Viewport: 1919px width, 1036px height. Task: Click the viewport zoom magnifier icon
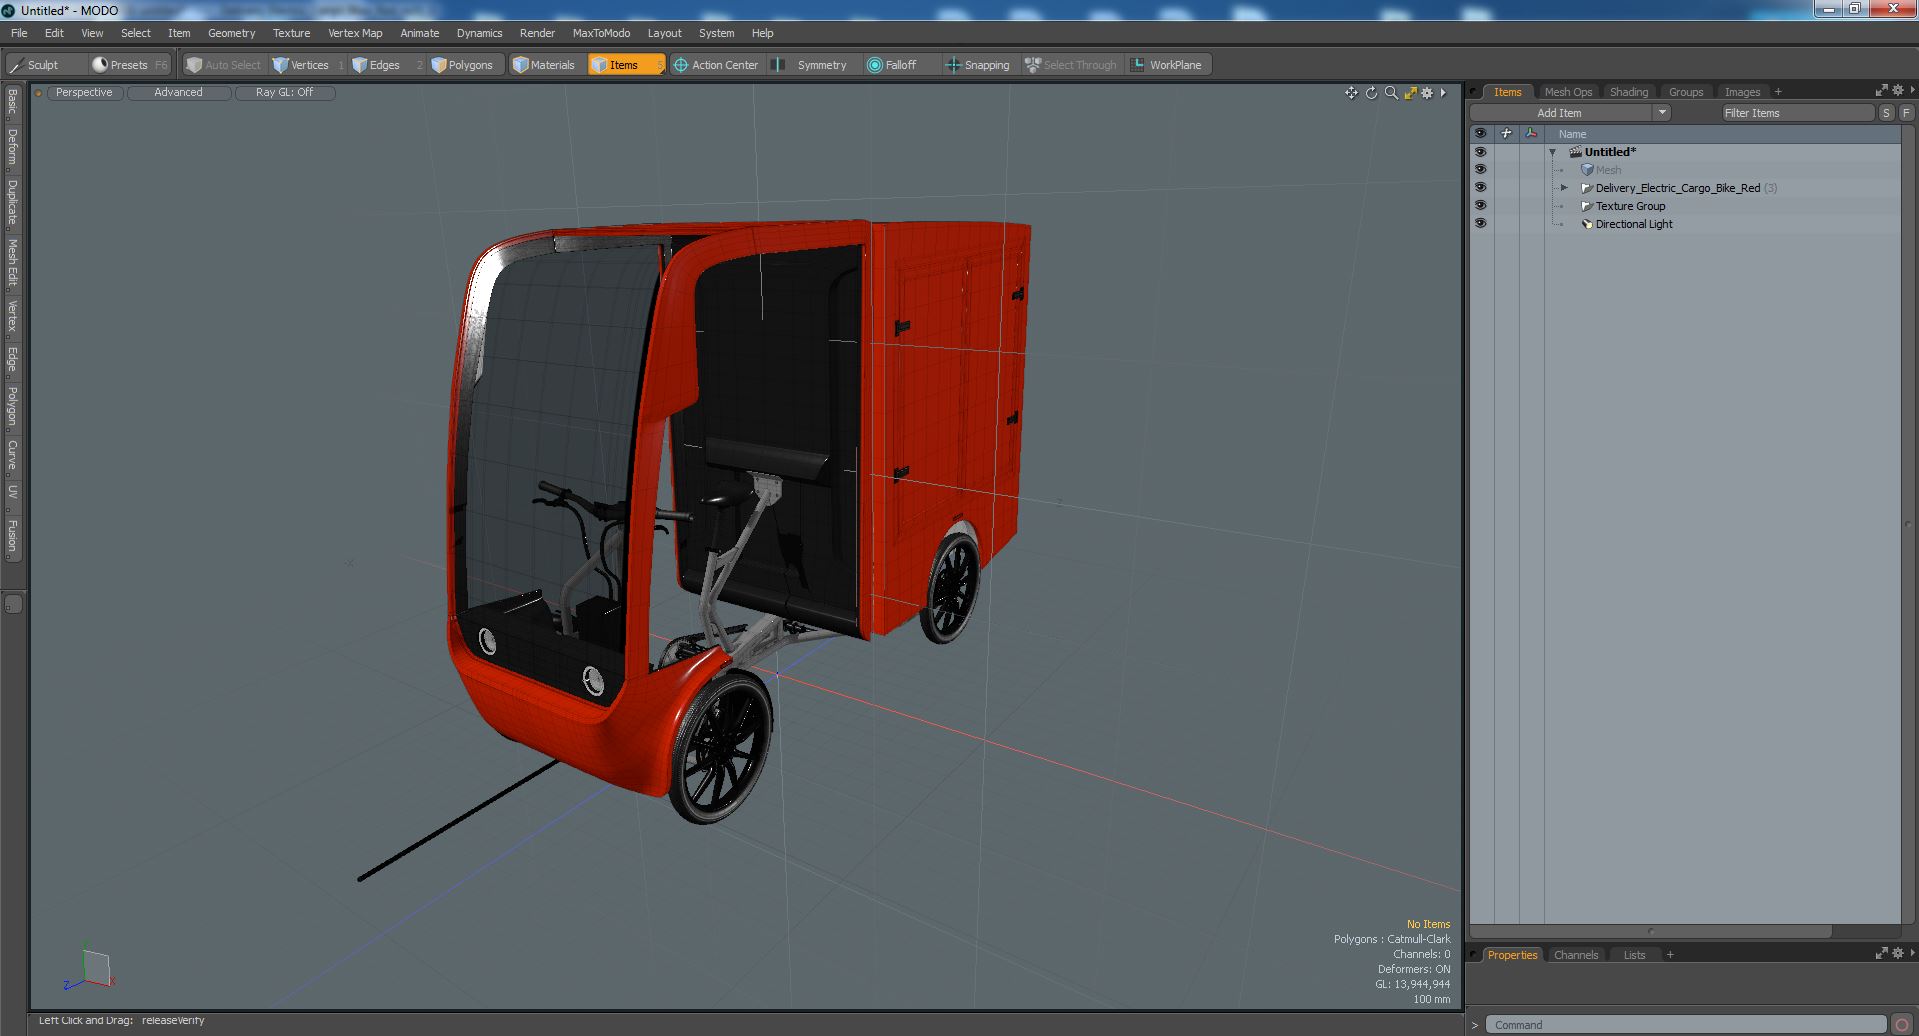pos(1391,93)
